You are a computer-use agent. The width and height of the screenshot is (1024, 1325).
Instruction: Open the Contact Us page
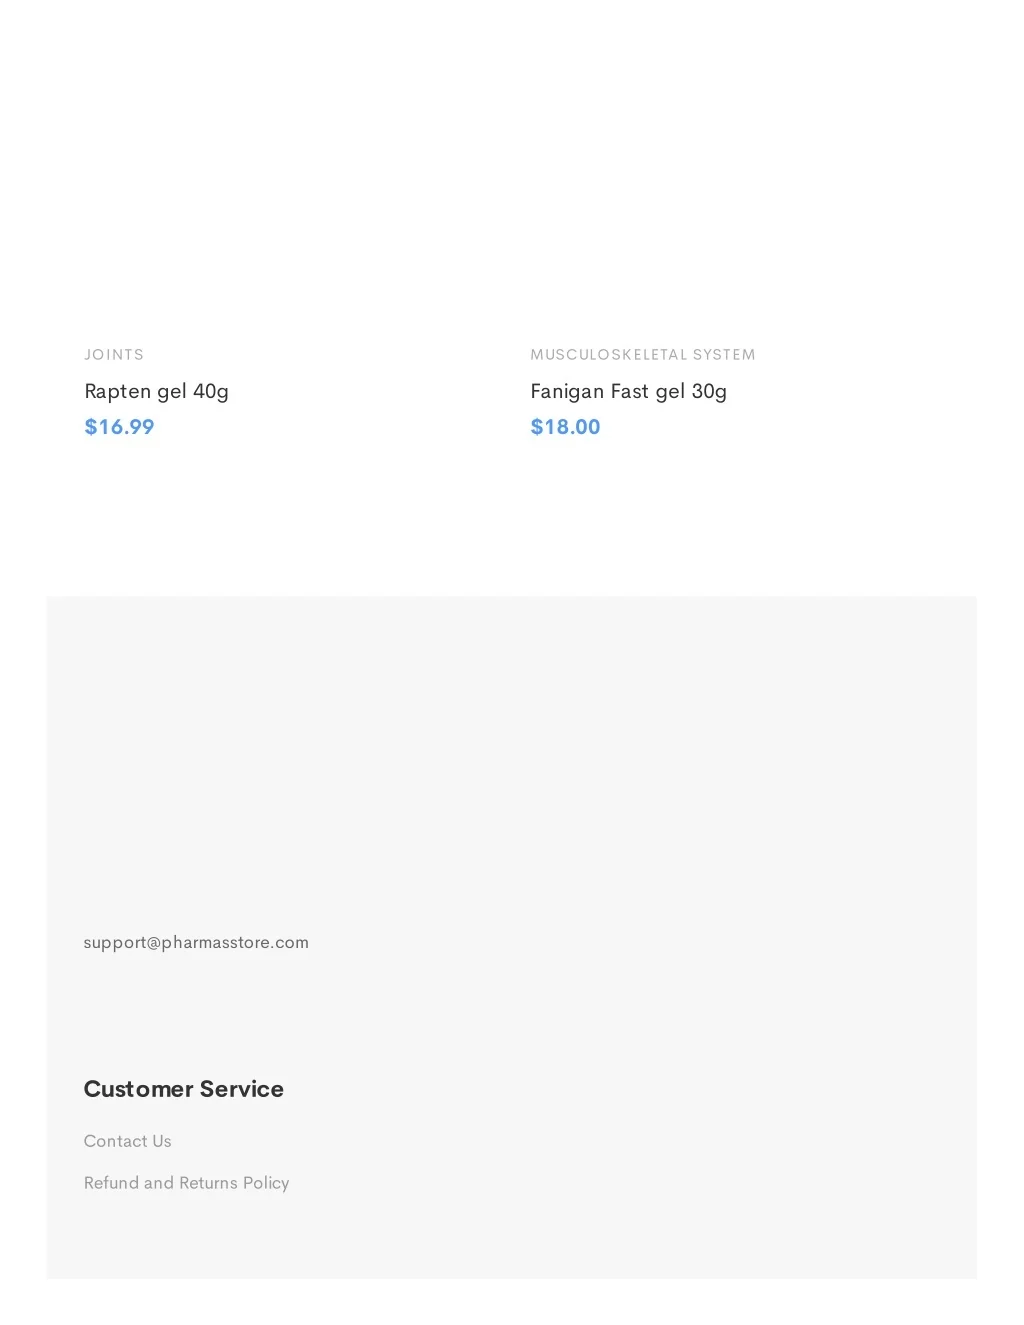point(127,1141)
